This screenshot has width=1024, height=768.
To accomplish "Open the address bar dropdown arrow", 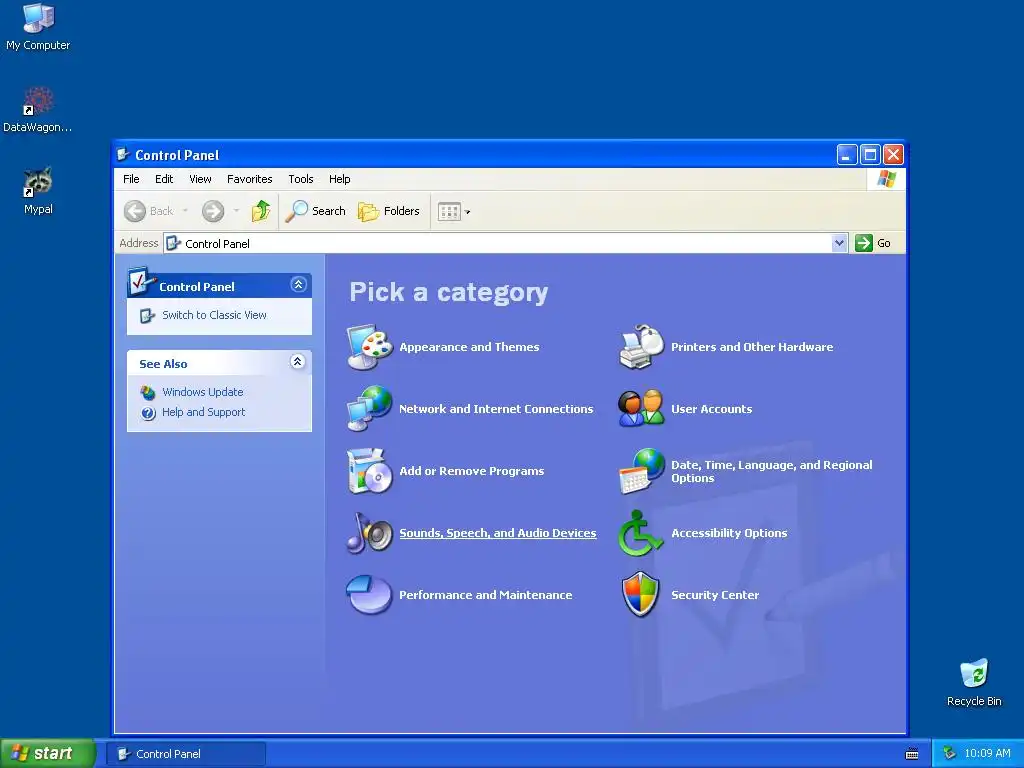I will pyautogui.click(x=839, y=243).
